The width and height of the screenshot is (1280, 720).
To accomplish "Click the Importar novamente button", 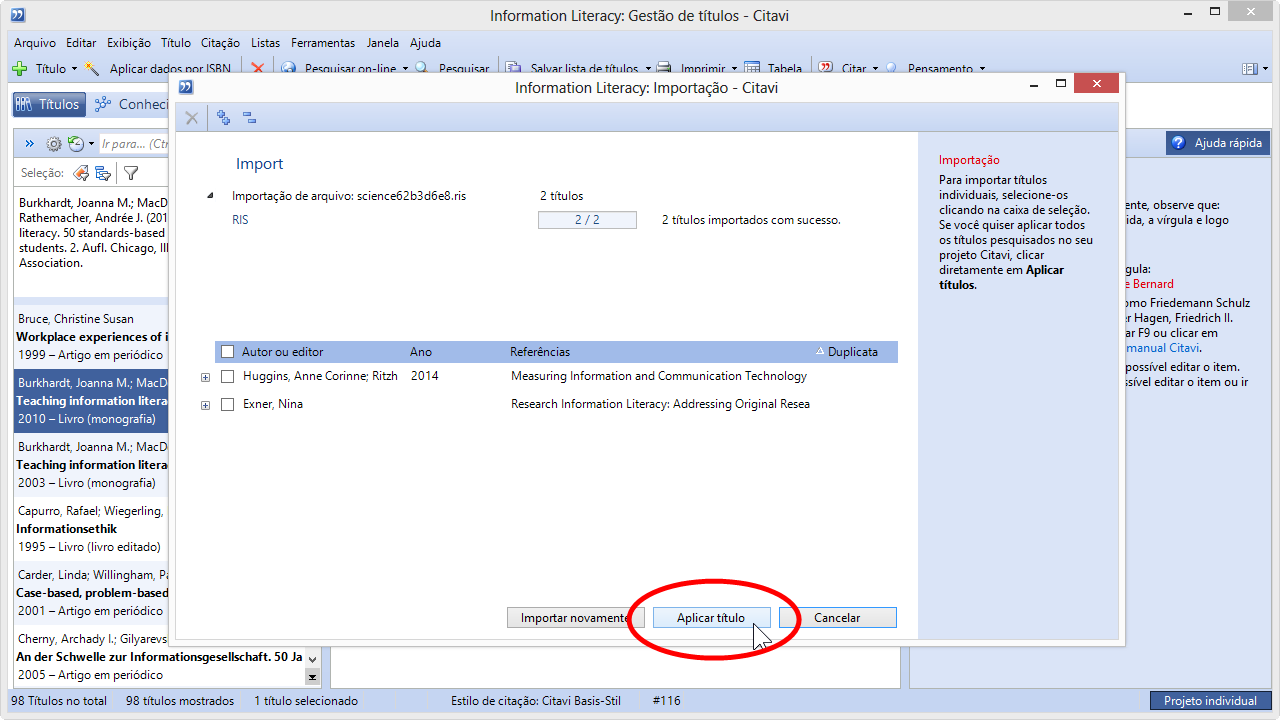I will (x=575, y=618).
